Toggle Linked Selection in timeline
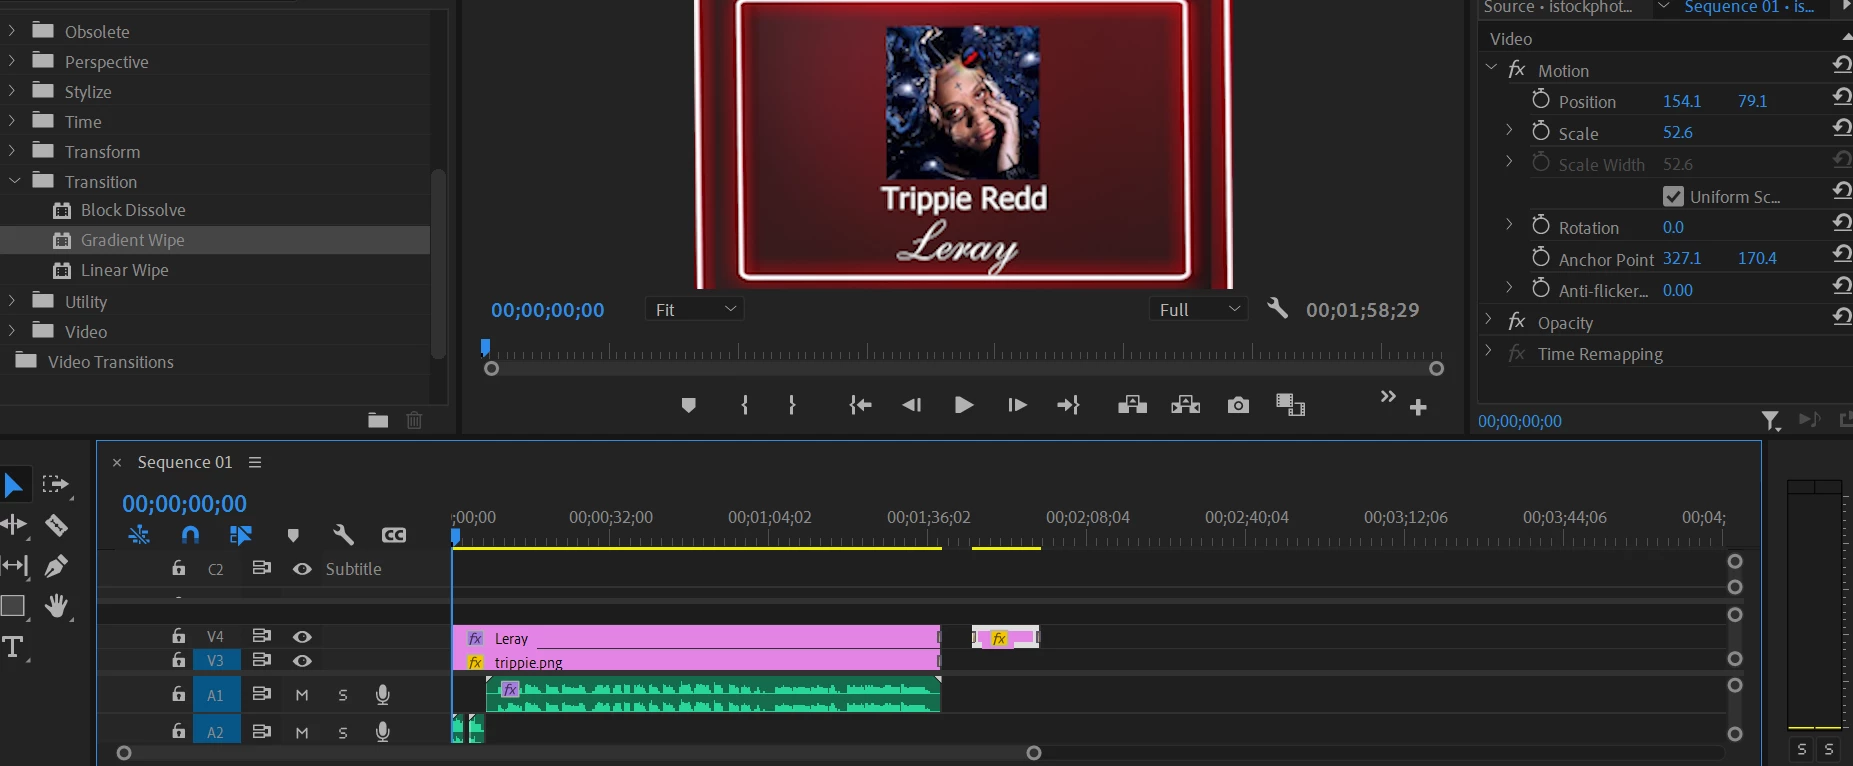The width and height of the screenshot is (1853, 766). (241, 535)
